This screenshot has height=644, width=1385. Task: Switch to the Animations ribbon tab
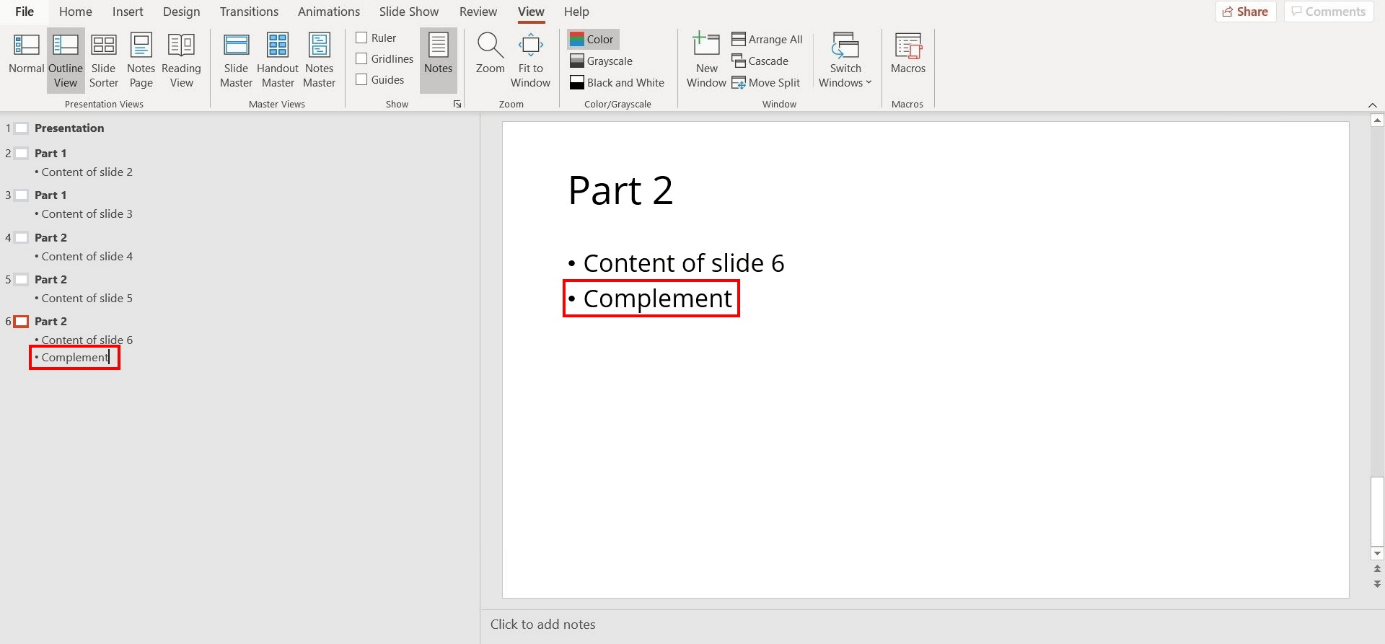click(328, 11)
